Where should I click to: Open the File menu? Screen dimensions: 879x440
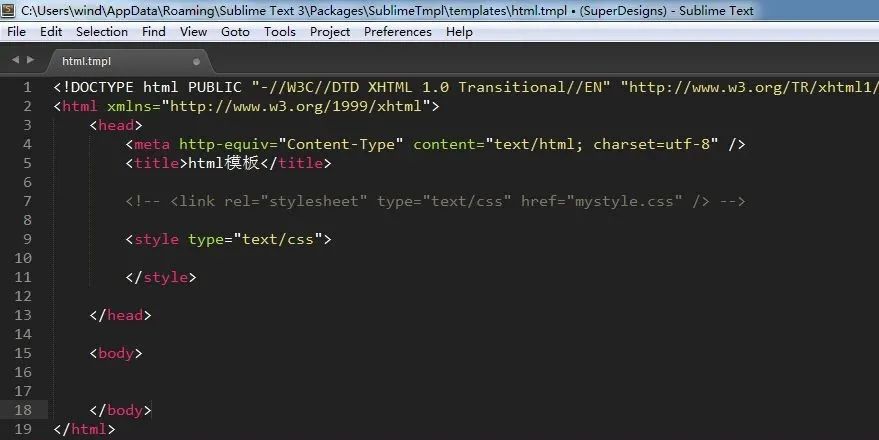click(16, 32)
